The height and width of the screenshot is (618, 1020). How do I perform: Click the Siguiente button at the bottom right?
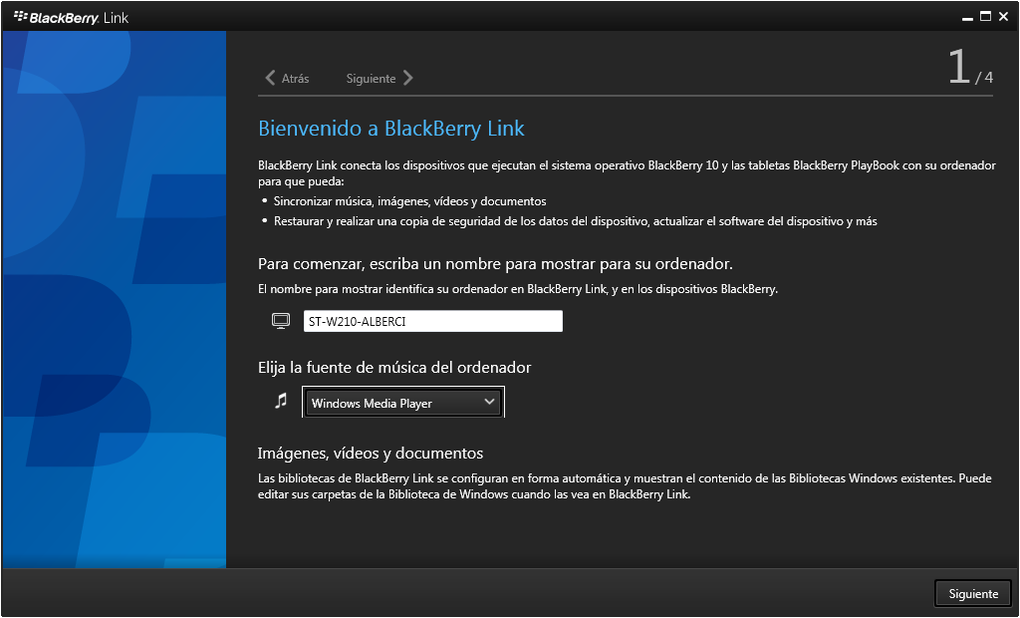coord(973,594)
